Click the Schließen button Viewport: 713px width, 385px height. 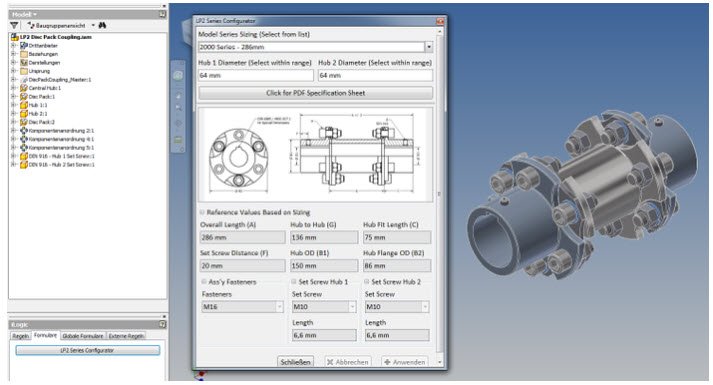[x=296, y=362]
